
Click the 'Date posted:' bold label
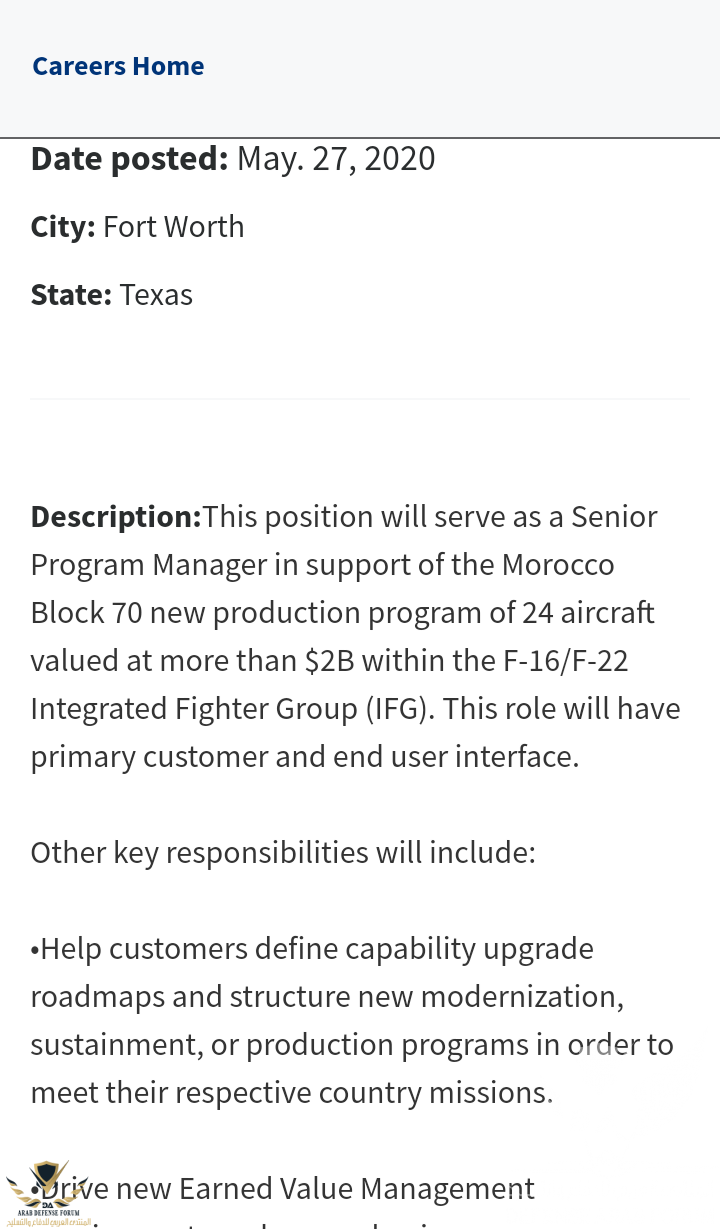129,159
